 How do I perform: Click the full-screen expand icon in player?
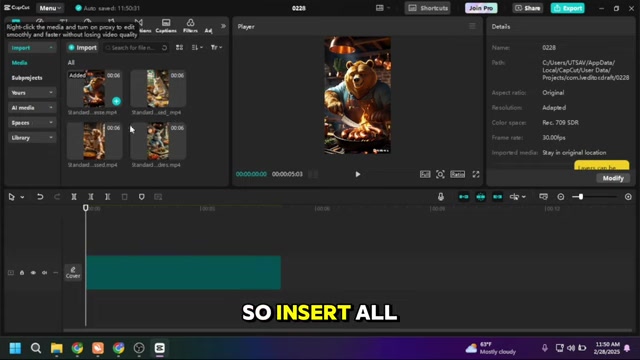476,174
